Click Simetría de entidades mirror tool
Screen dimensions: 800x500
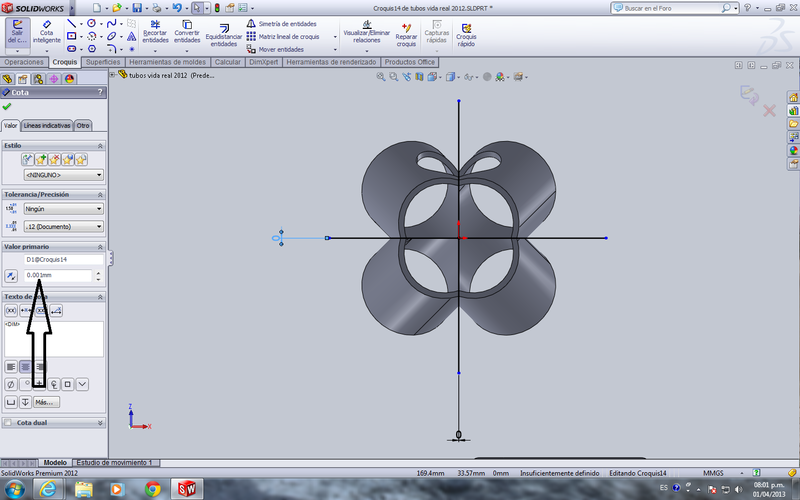click(x=282, y=23)
